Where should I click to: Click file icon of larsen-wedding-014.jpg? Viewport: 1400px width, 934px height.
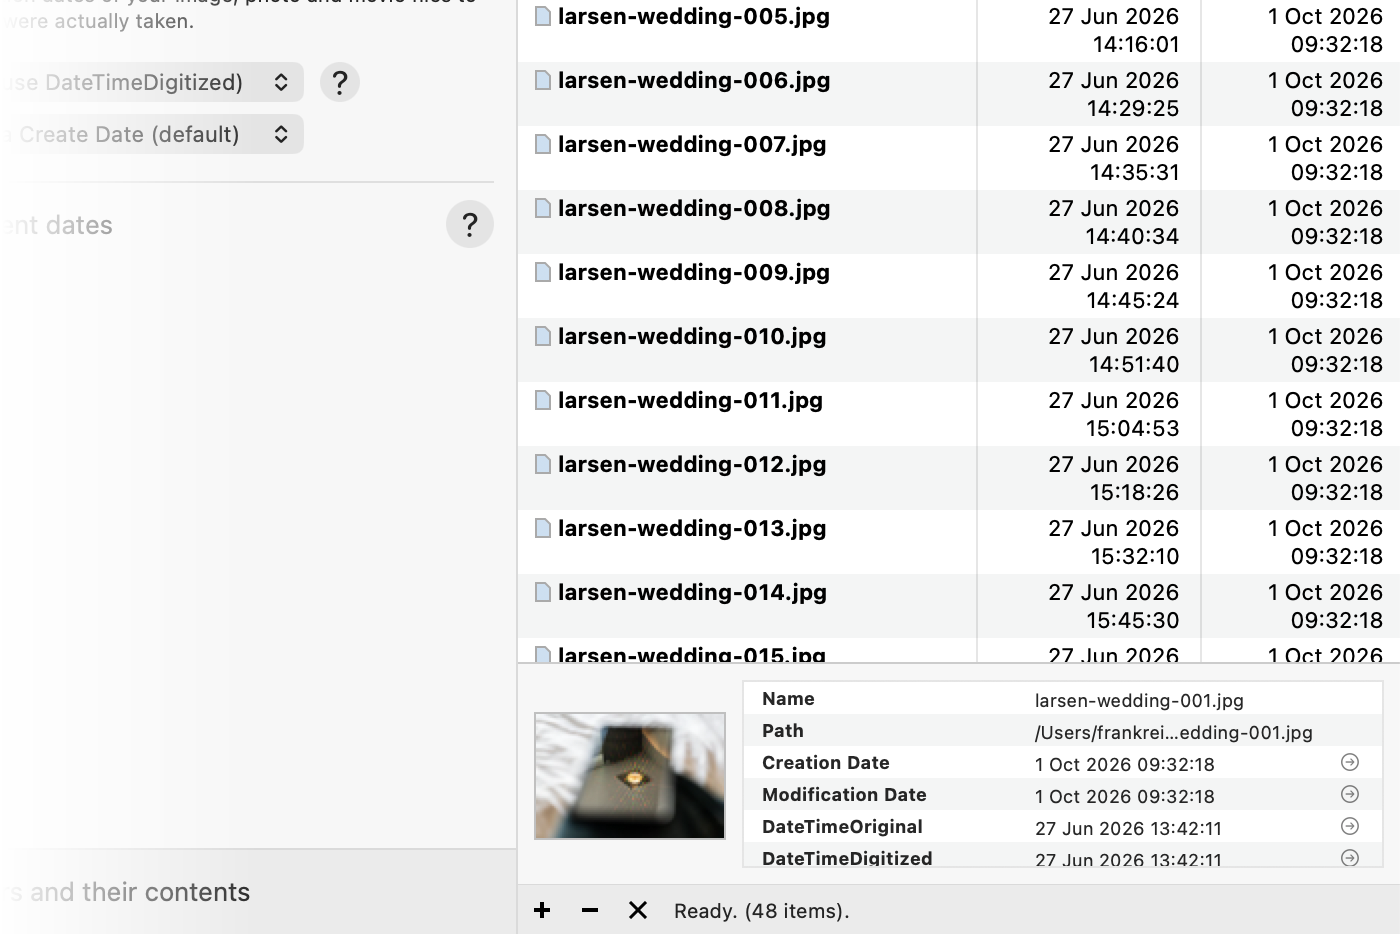click(543, 592)
